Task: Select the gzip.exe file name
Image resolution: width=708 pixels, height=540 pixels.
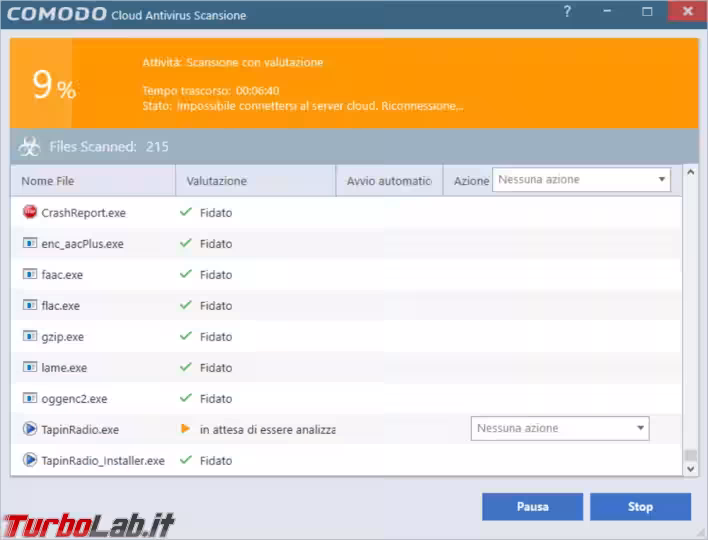Action: [x=62, y=337]
